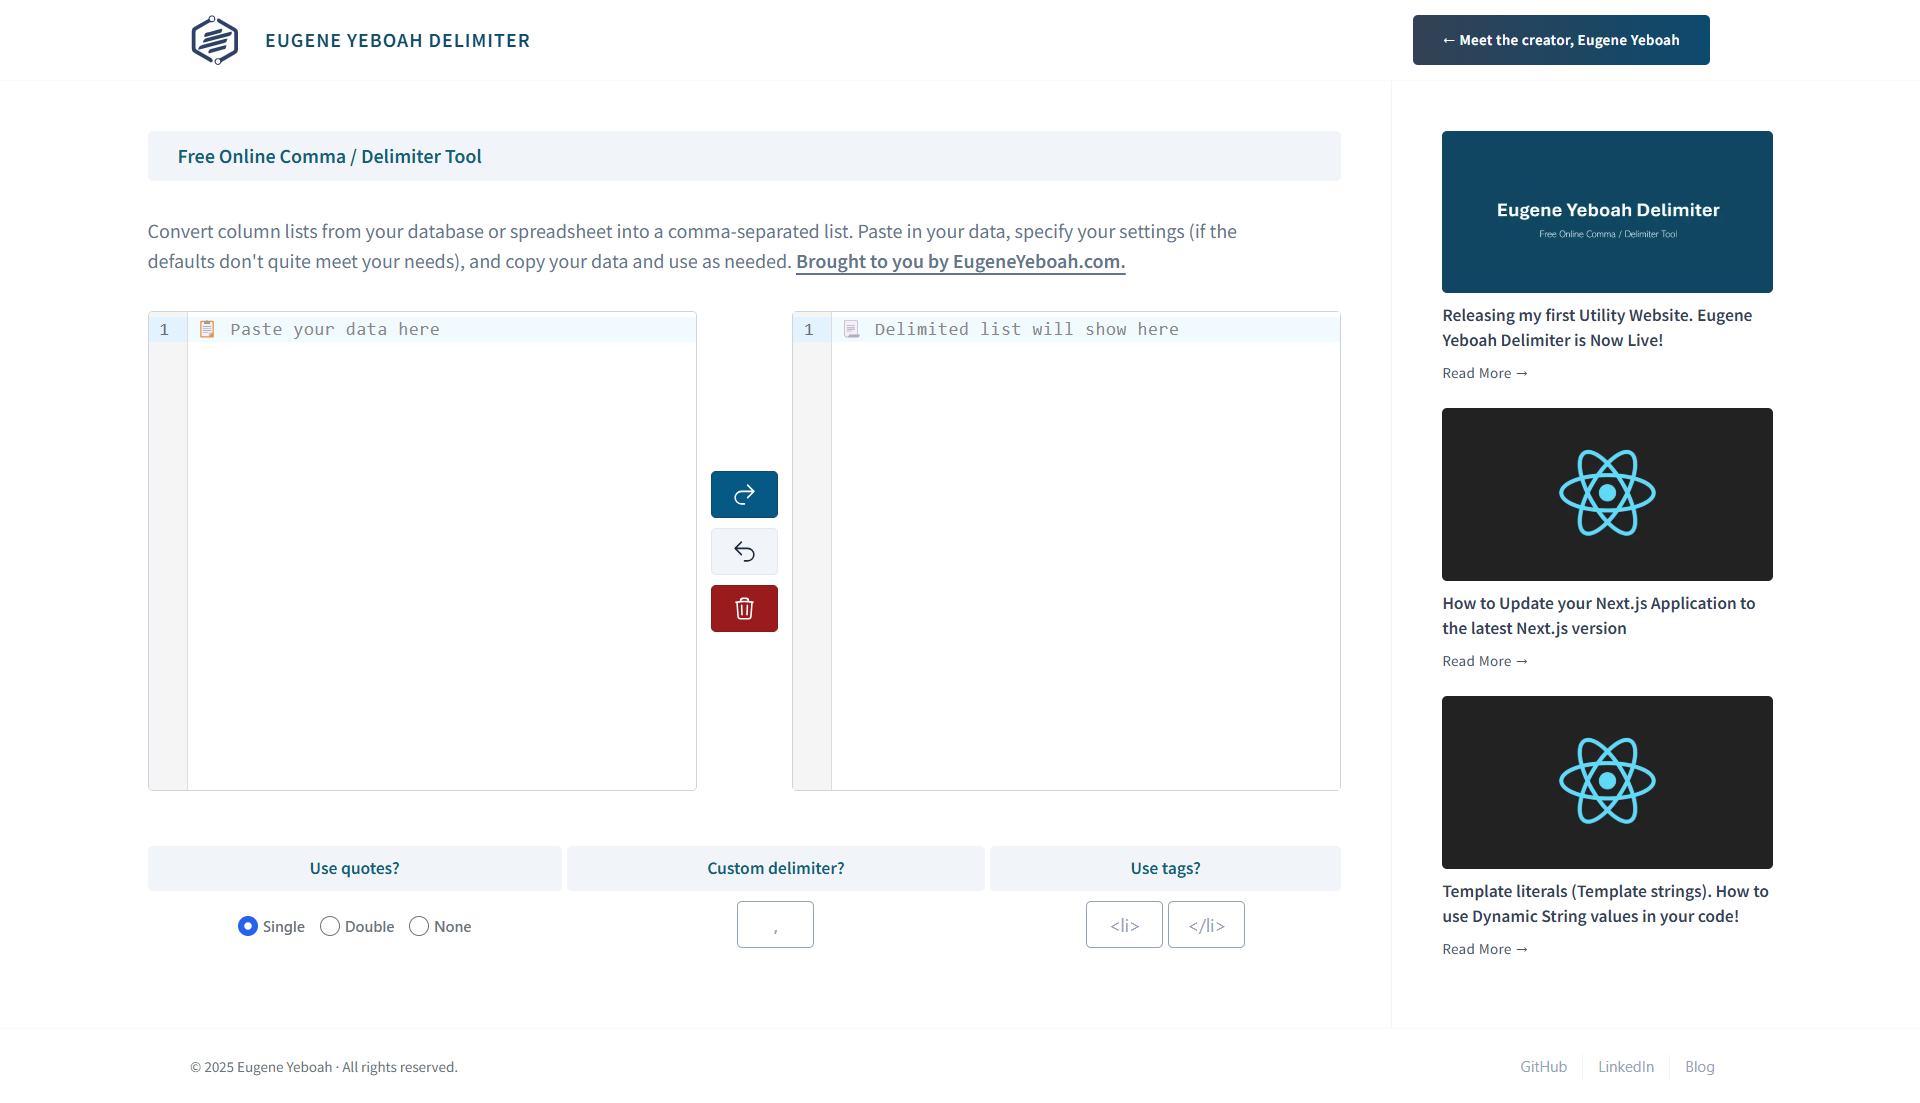The image size is (1920, 1103).
Task: Click the blue convert forward arrow button
Action: tap(744, 494)
